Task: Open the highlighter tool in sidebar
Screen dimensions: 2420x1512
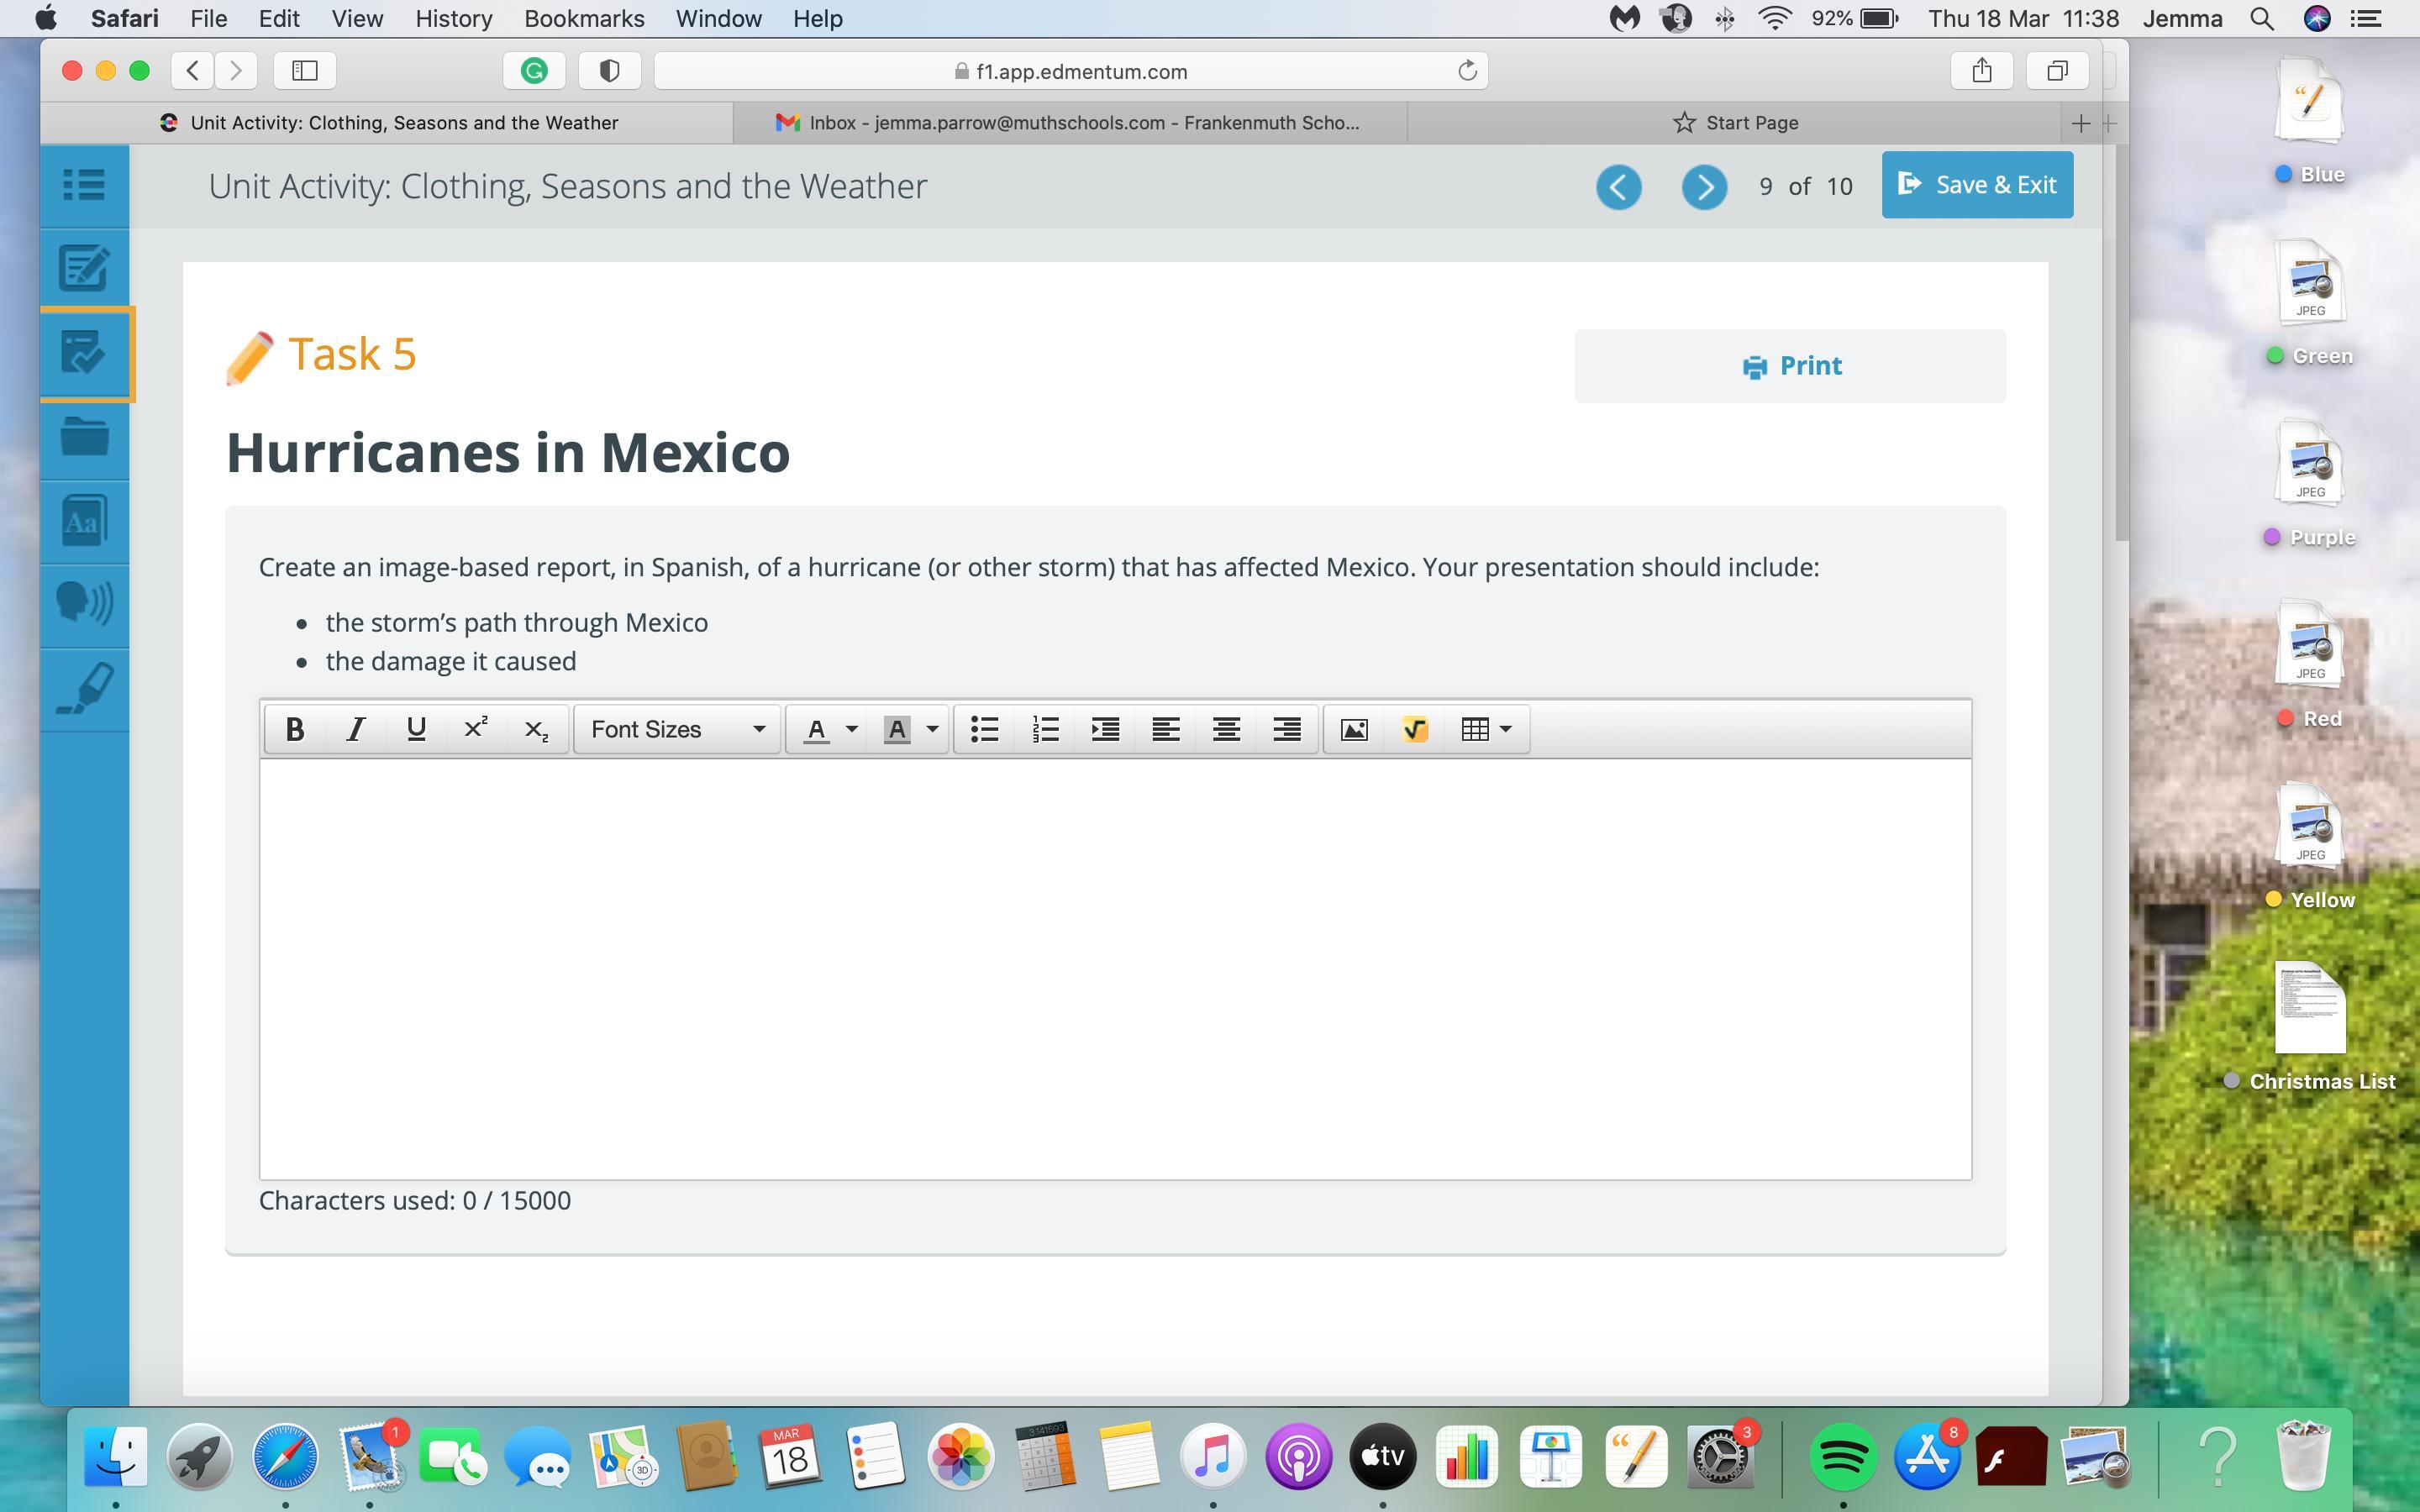Action: click(85, 689)
